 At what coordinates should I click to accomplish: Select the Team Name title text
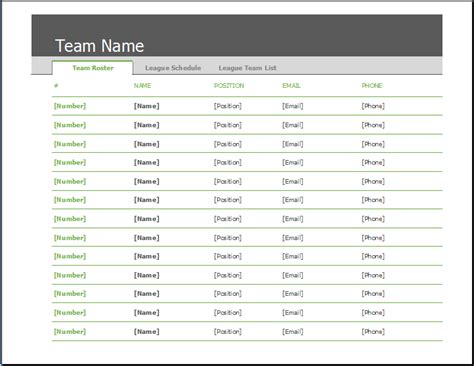click(x=99, y=46)
